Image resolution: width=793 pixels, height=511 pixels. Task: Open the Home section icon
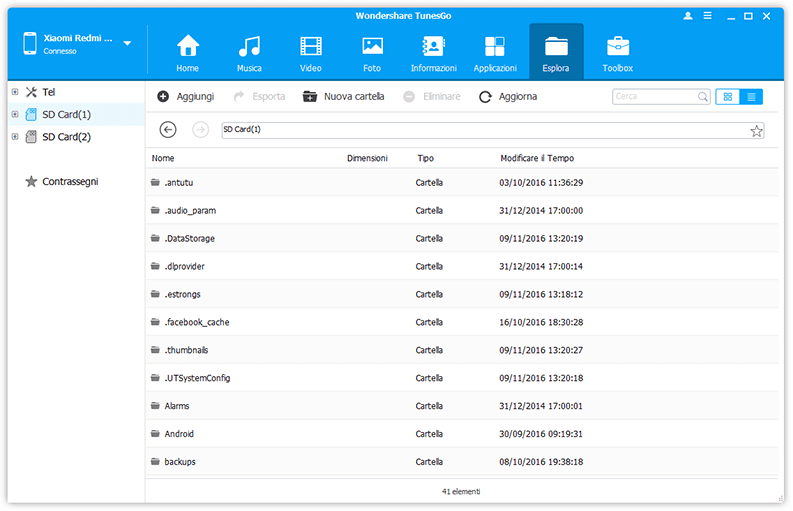pos(187,47)
